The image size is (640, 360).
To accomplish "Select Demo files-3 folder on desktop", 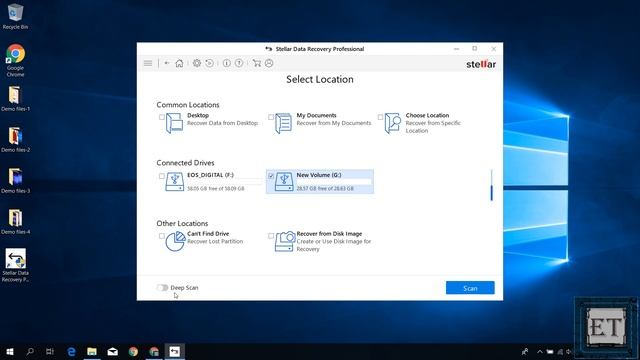I will pyautogui.click(x=15, y=180).
